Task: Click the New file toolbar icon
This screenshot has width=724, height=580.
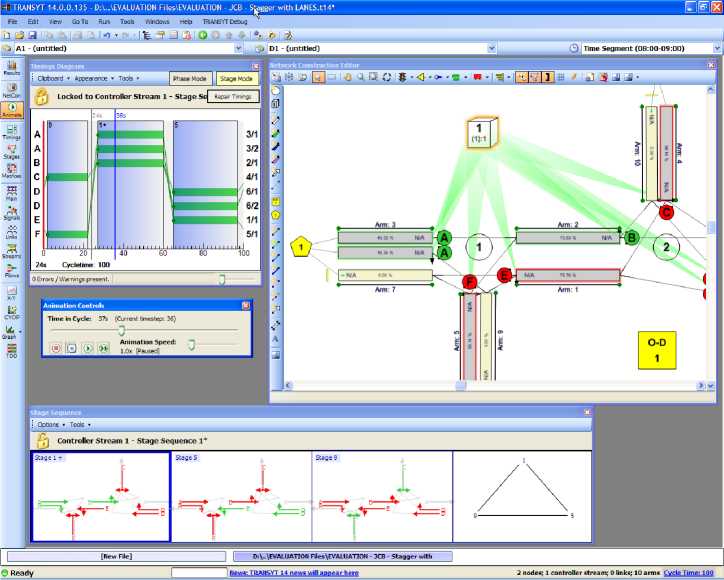Action: click(7, 35)
